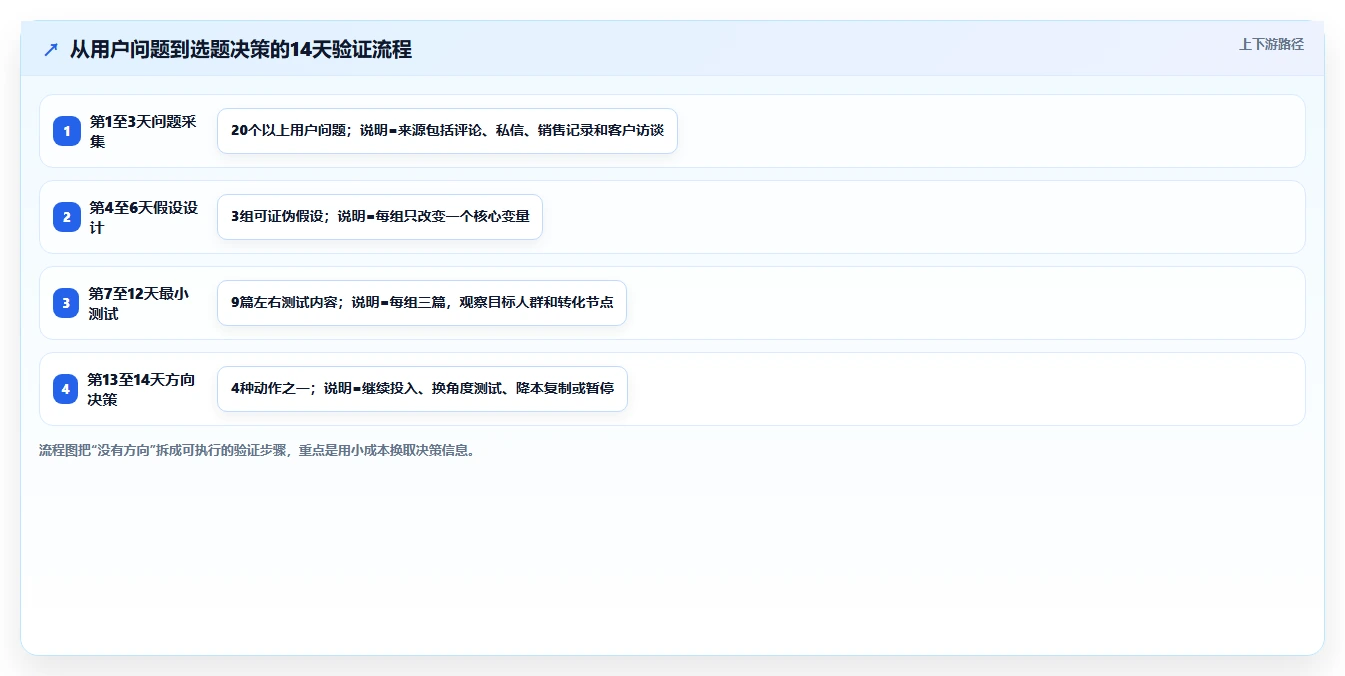Click the title 从用户问题到选题决策的14天验证流程

(241, 49)
